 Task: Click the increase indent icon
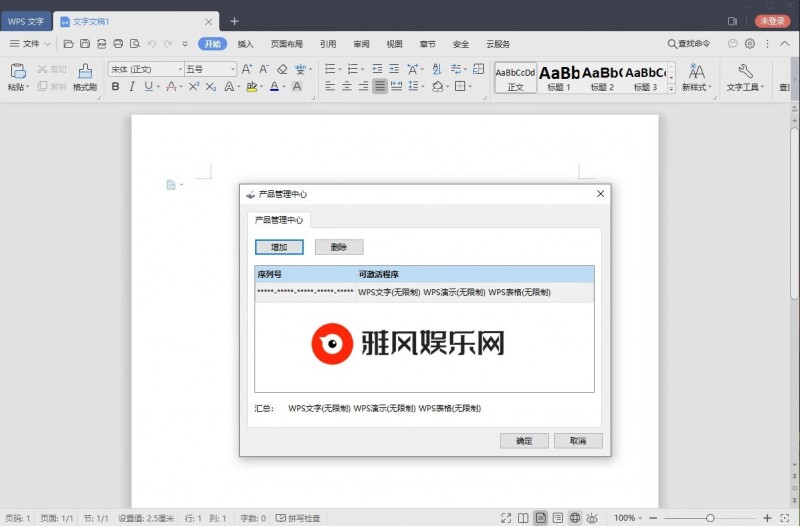394,69
